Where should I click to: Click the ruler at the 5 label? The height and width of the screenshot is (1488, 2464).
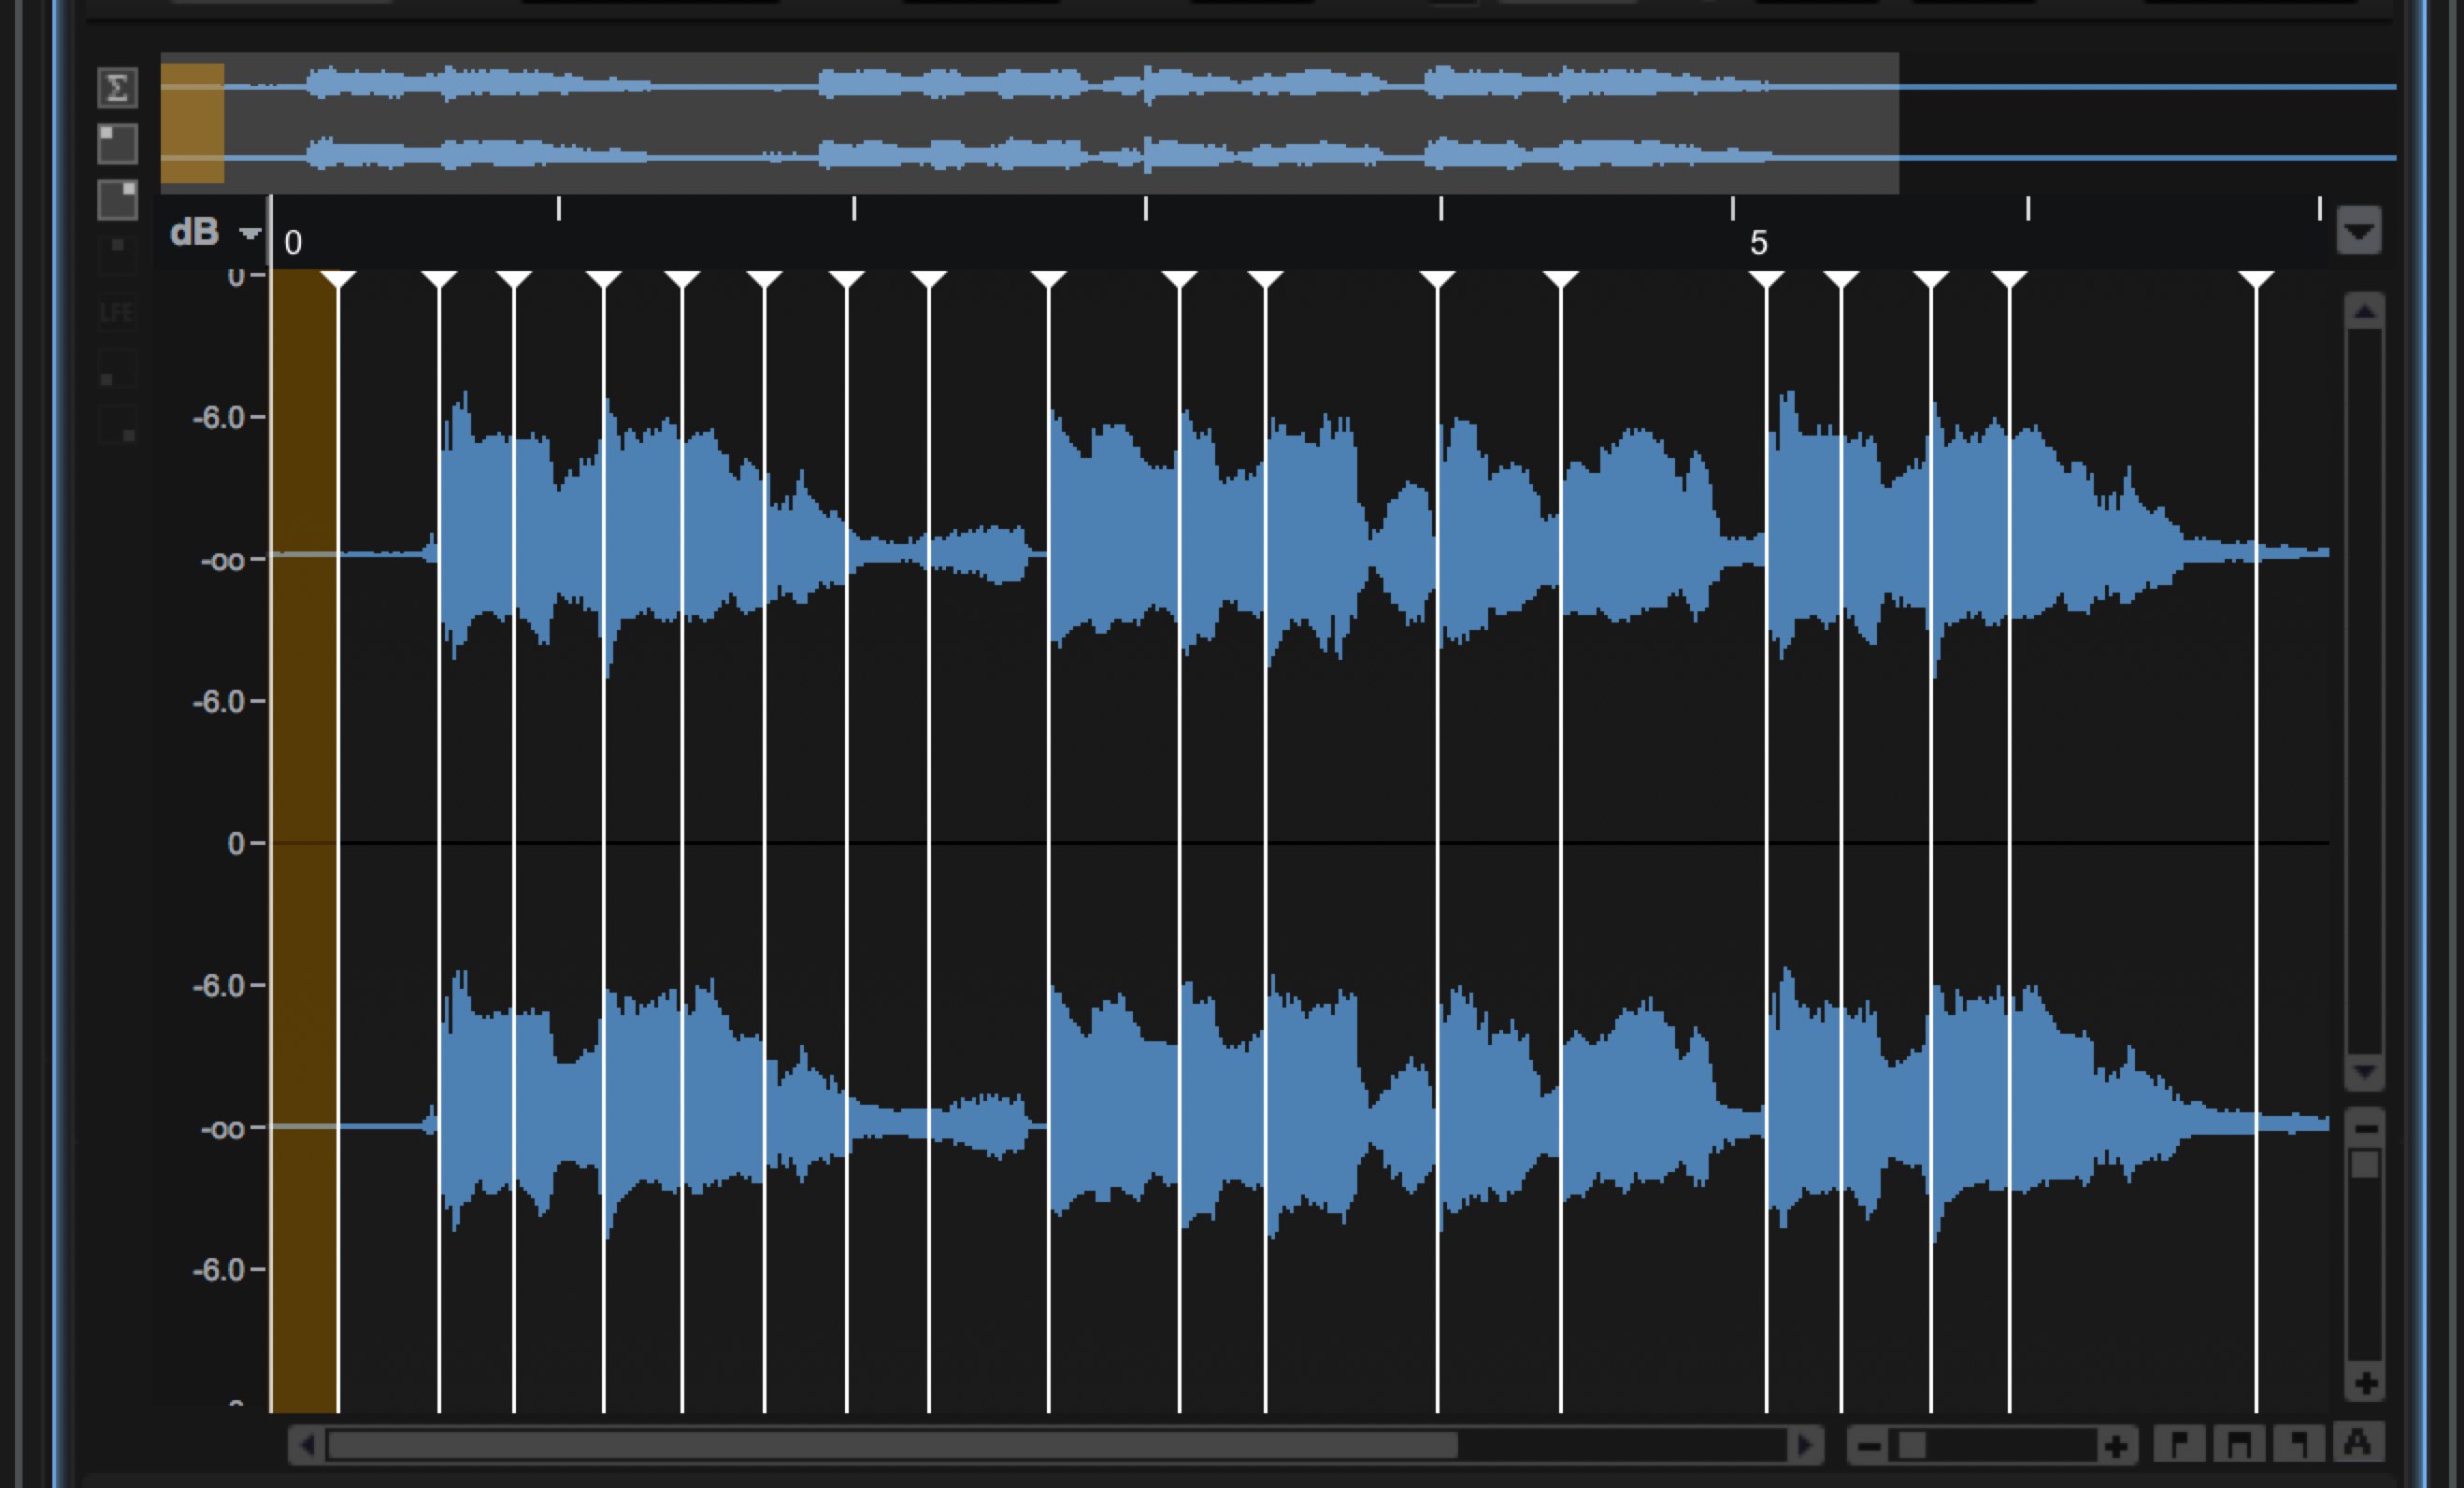[x=1759, y=243]
